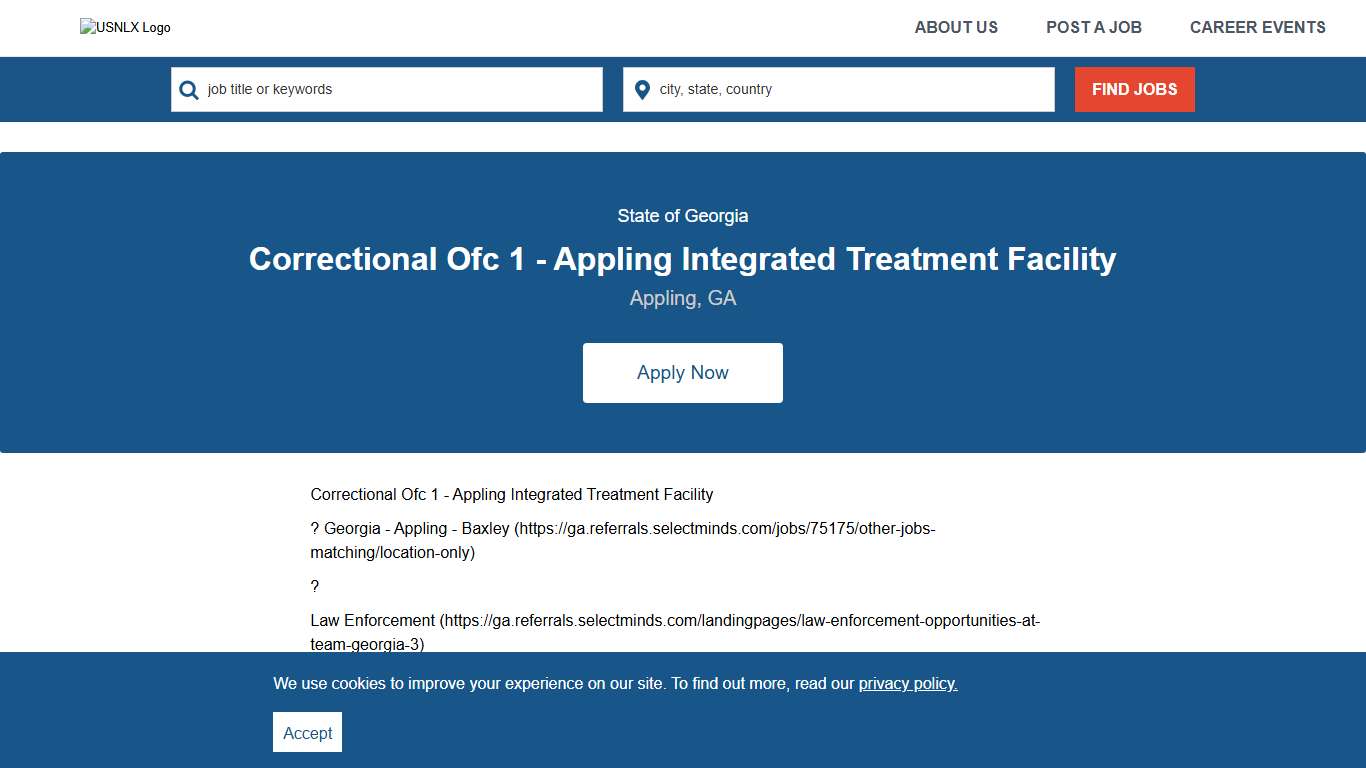1366x768 pixels.
Task: Click the search magnifier icon
Action: 188,89
